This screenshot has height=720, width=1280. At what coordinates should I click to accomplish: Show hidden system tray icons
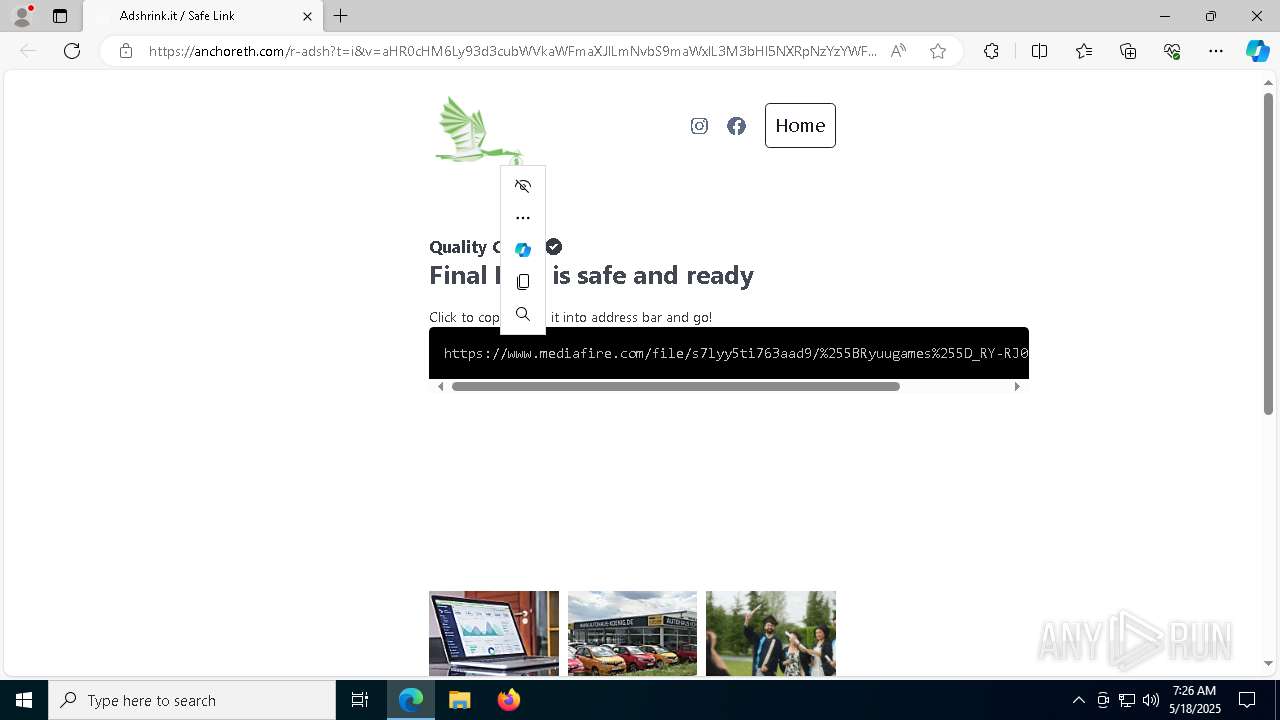pos(1078,700)
